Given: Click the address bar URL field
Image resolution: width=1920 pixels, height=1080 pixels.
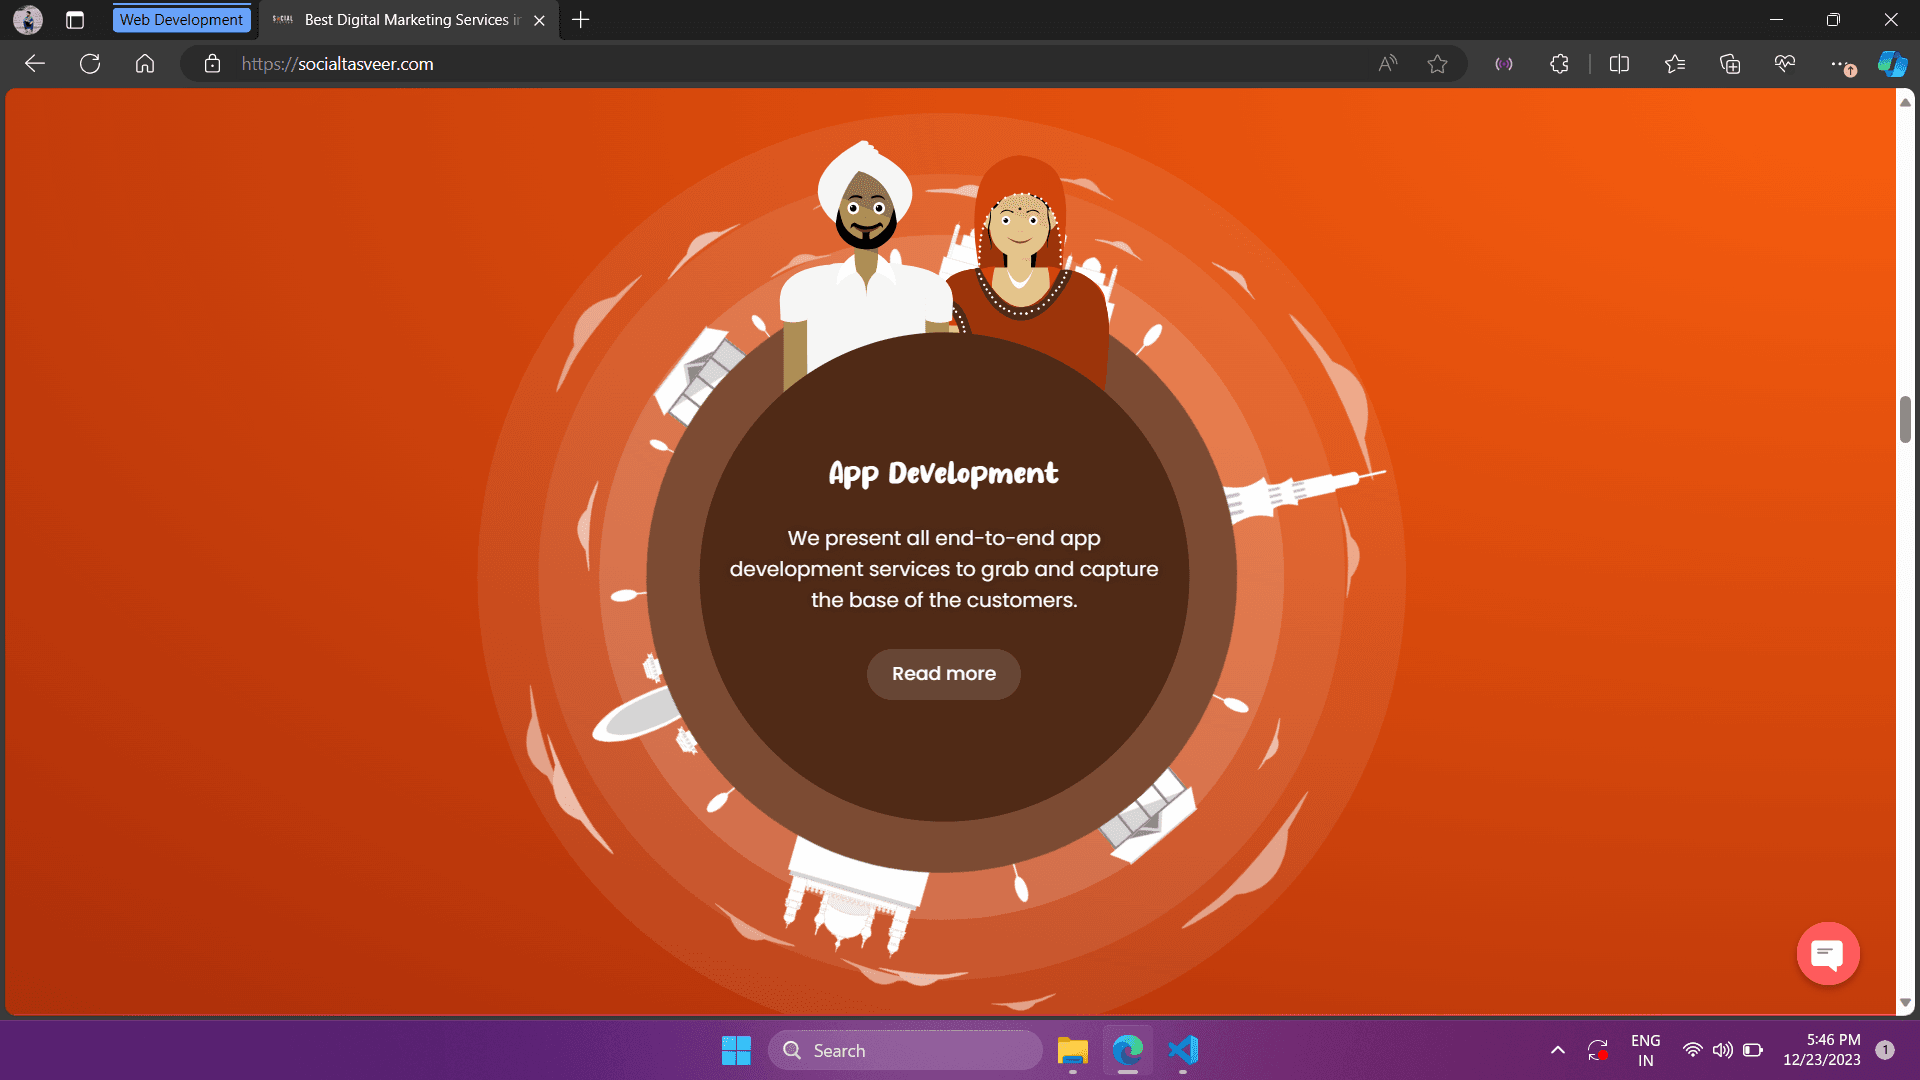Looking at the screenshot, I should click(700, 64).
